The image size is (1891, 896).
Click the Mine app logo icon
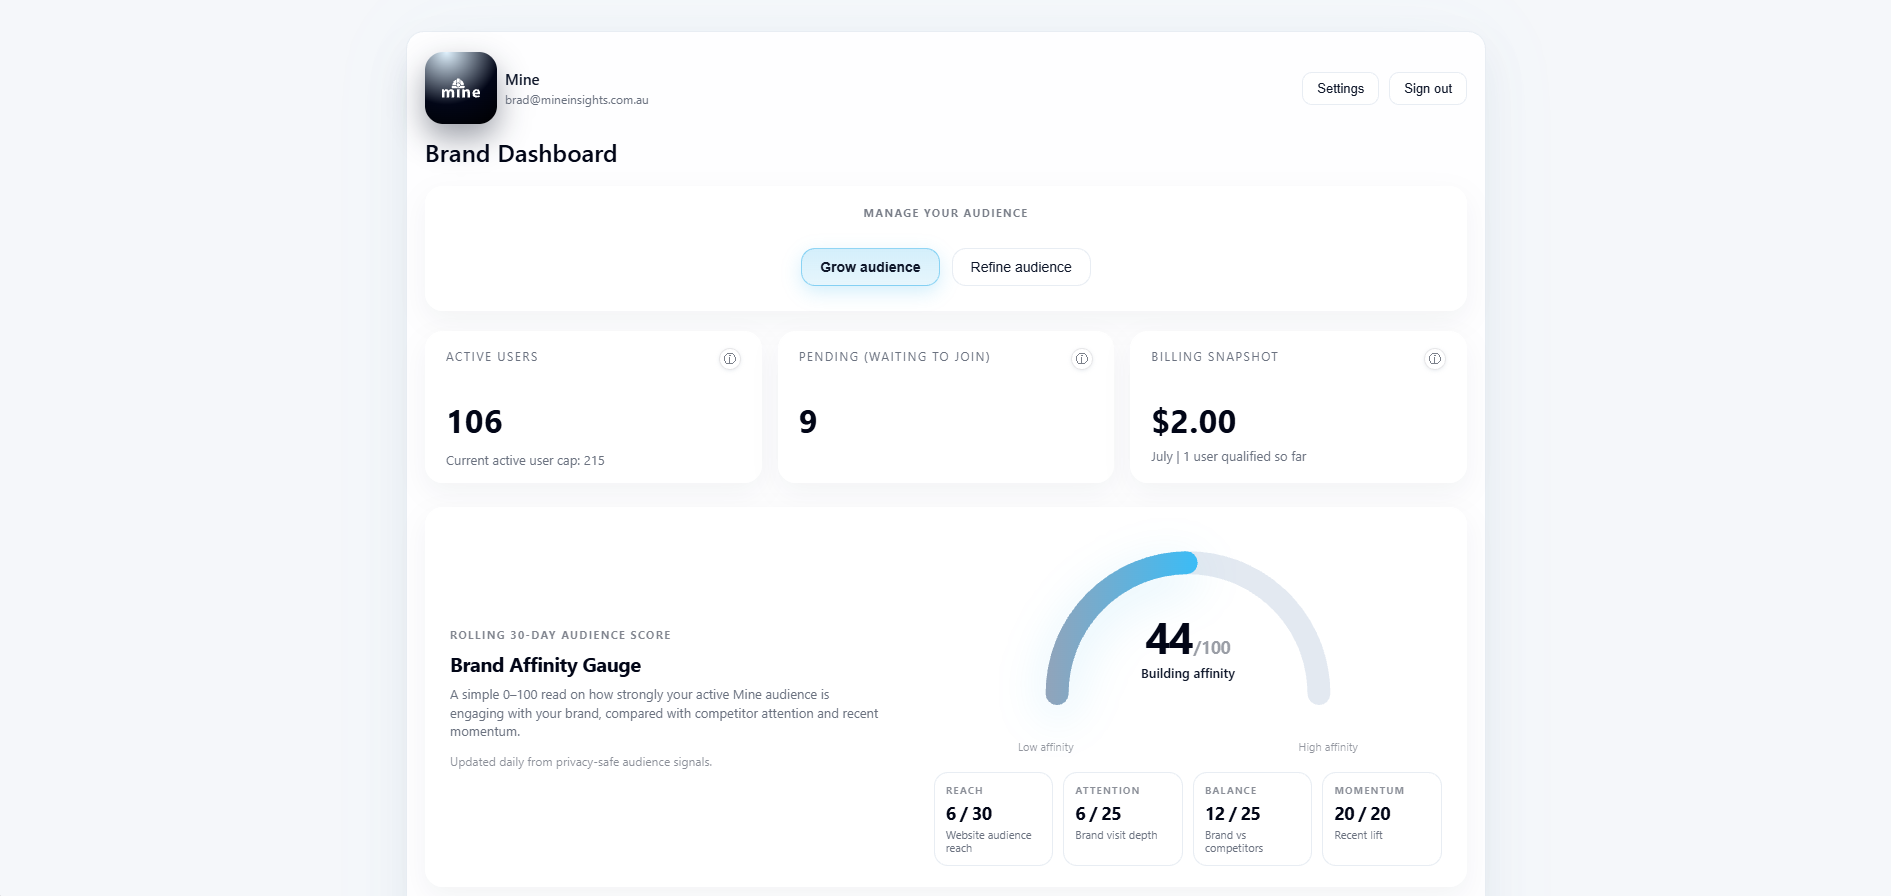tap(461, 88)
